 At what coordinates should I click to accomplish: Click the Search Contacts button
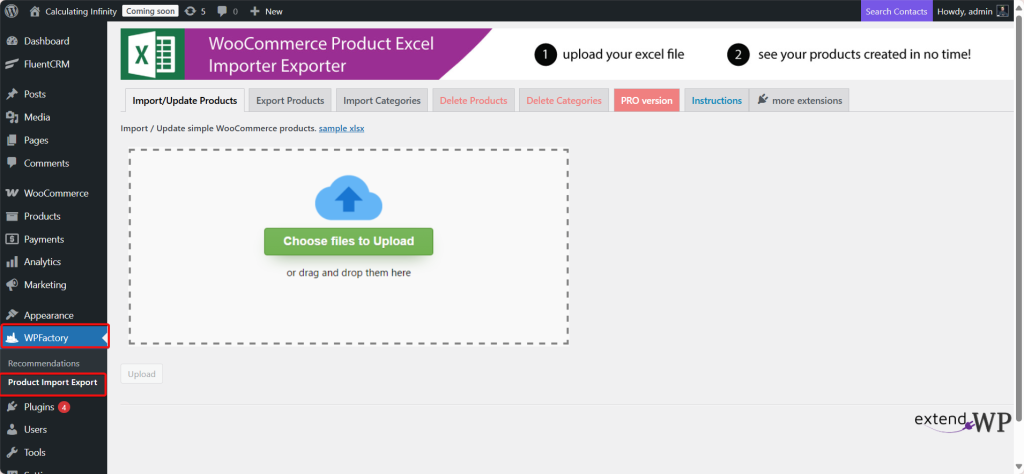(896, 11)
